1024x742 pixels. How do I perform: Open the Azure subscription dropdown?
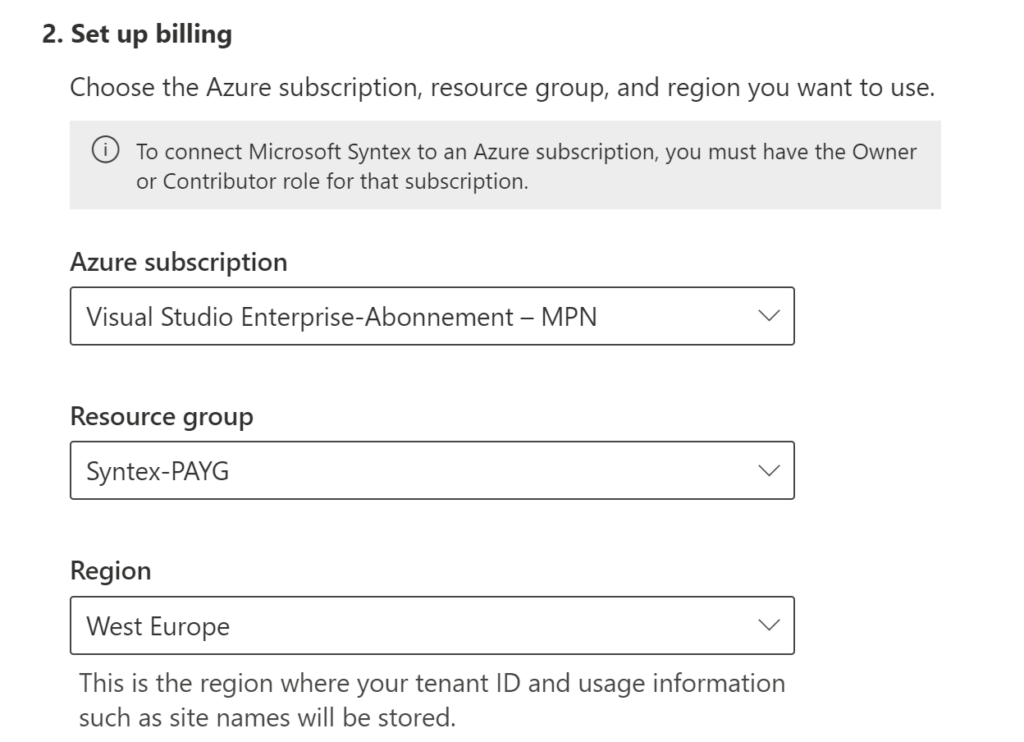click(432, 316)
